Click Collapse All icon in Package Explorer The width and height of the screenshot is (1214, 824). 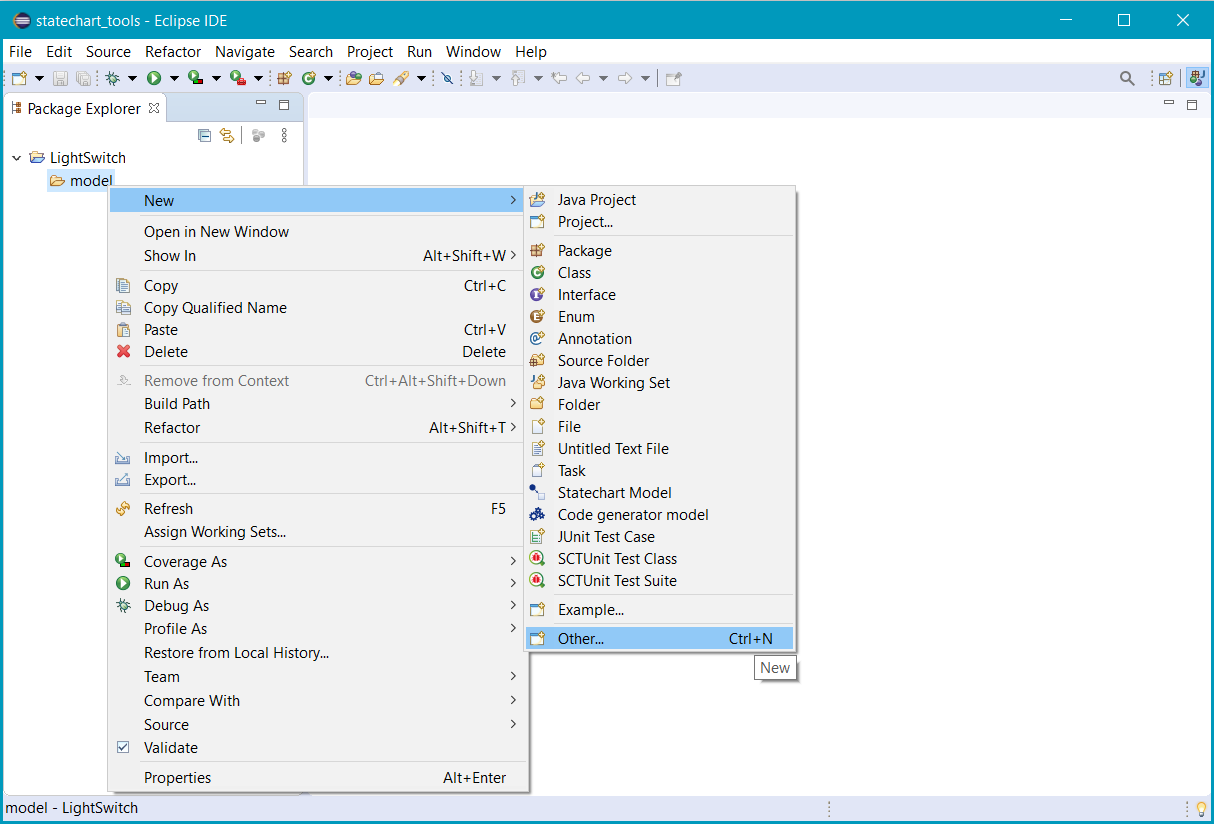(x=204, y=135)
